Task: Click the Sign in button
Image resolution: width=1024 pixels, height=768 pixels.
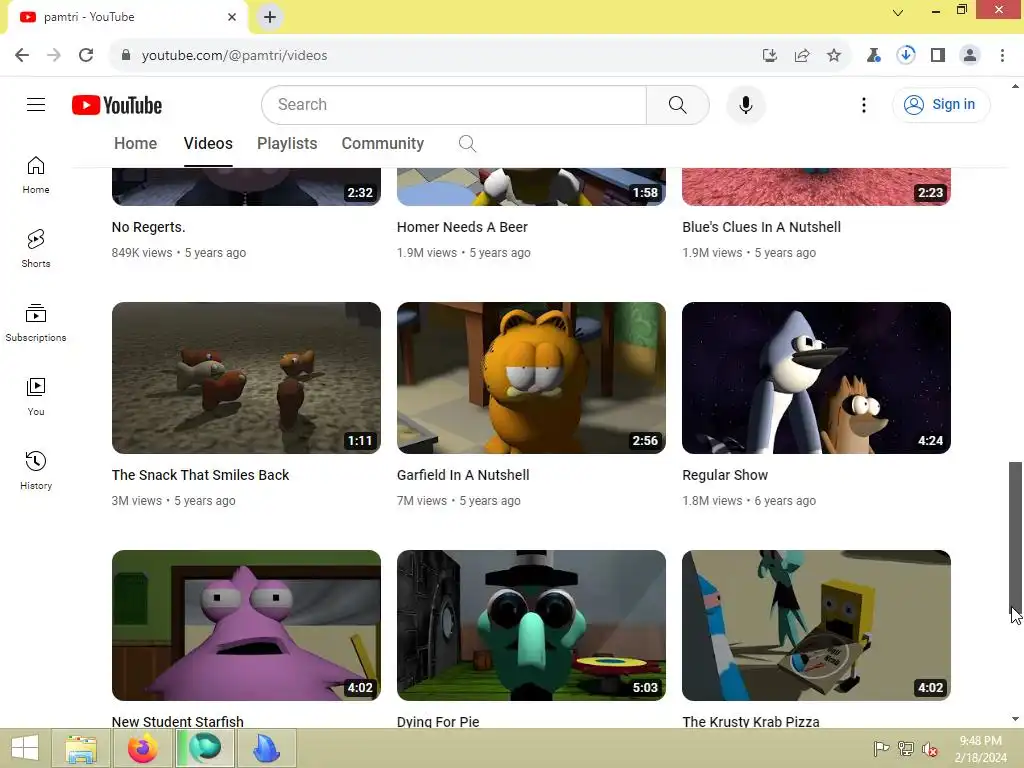Action: tap(940, 104)
